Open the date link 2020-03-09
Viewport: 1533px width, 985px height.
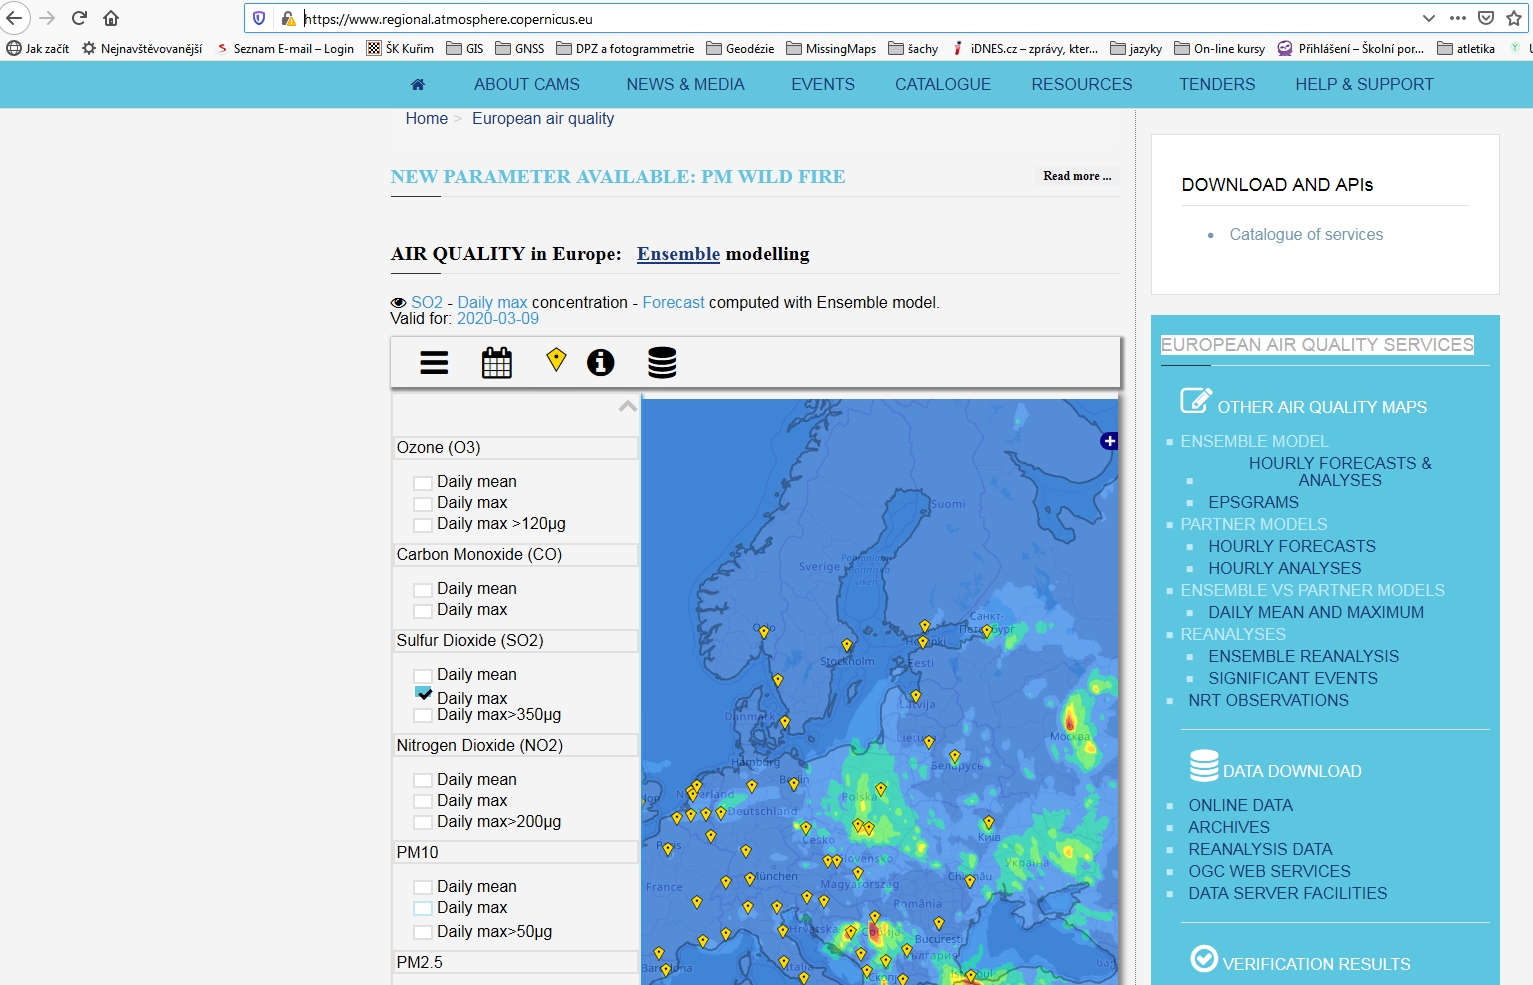click(498, 319)
